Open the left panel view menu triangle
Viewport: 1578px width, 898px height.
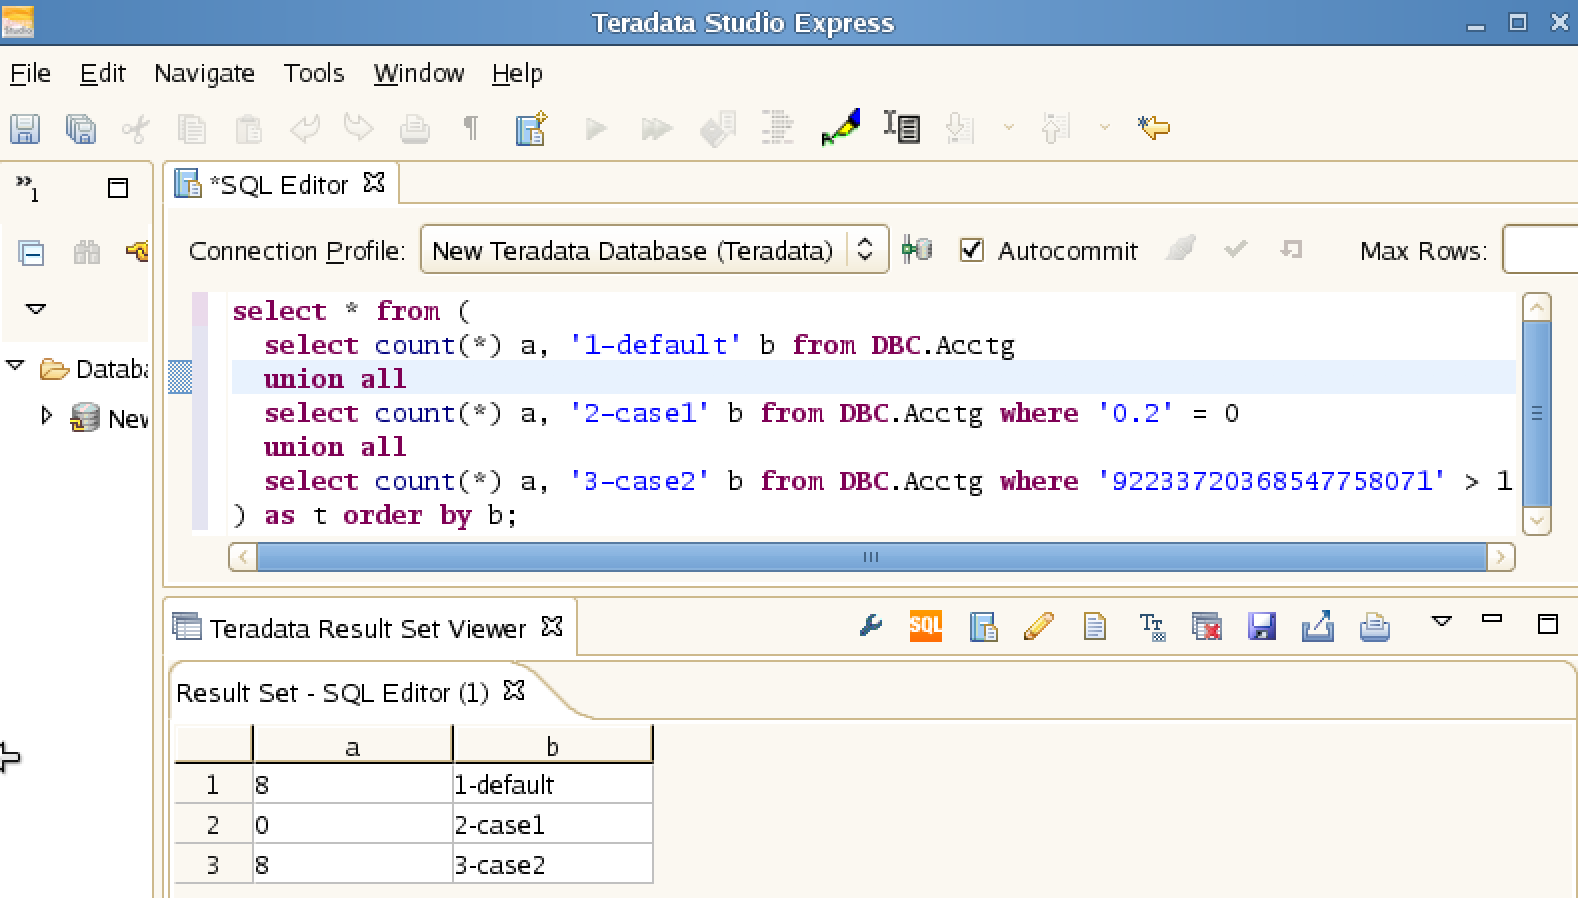click(35, 309)
